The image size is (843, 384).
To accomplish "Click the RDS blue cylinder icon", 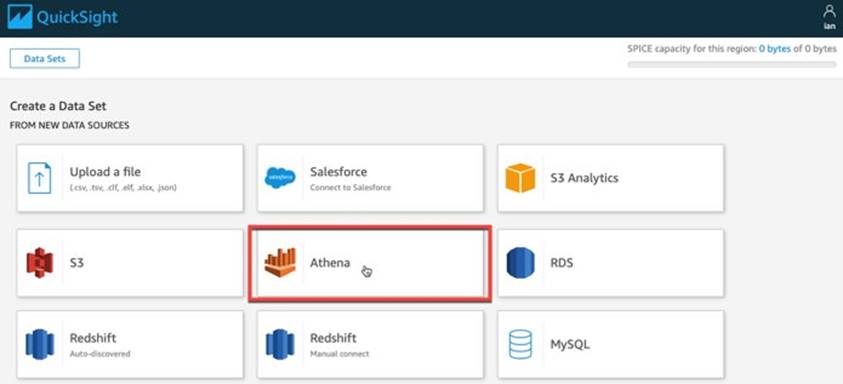I will (520, 263).
